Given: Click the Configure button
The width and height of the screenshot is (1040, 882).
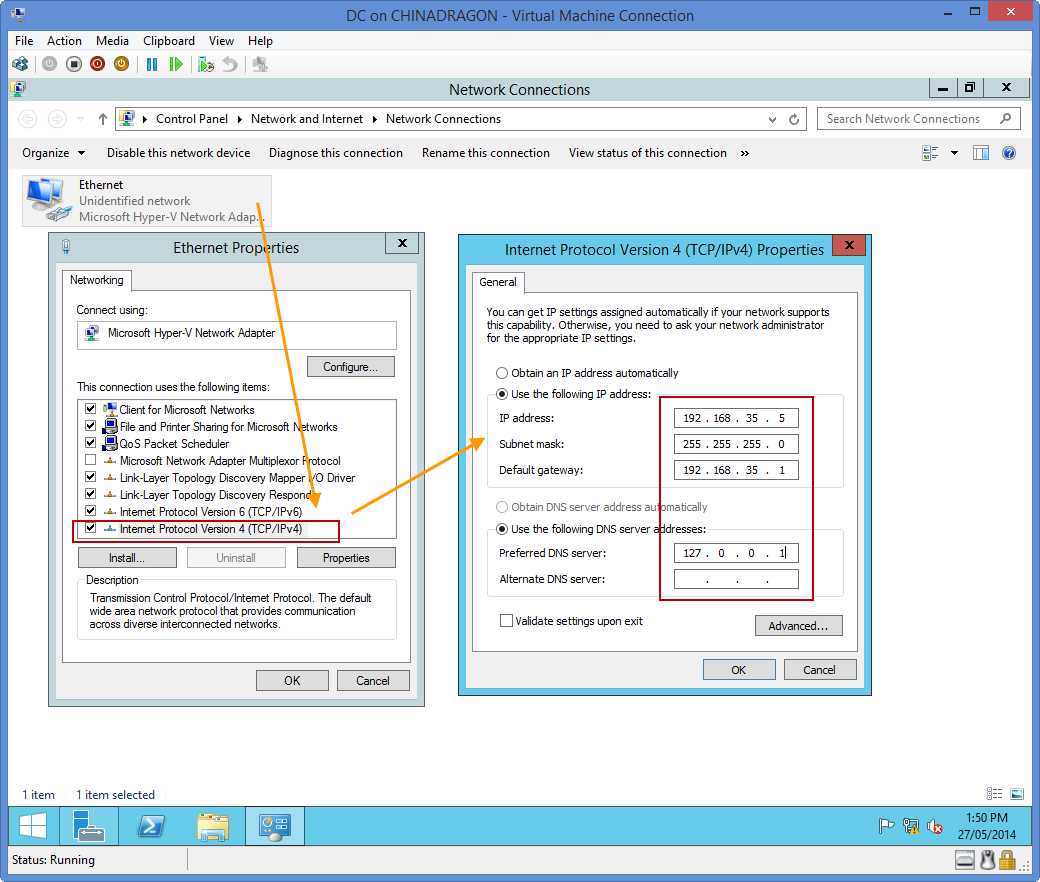Looking at the screenshot, I should click(x=350, y=367).
